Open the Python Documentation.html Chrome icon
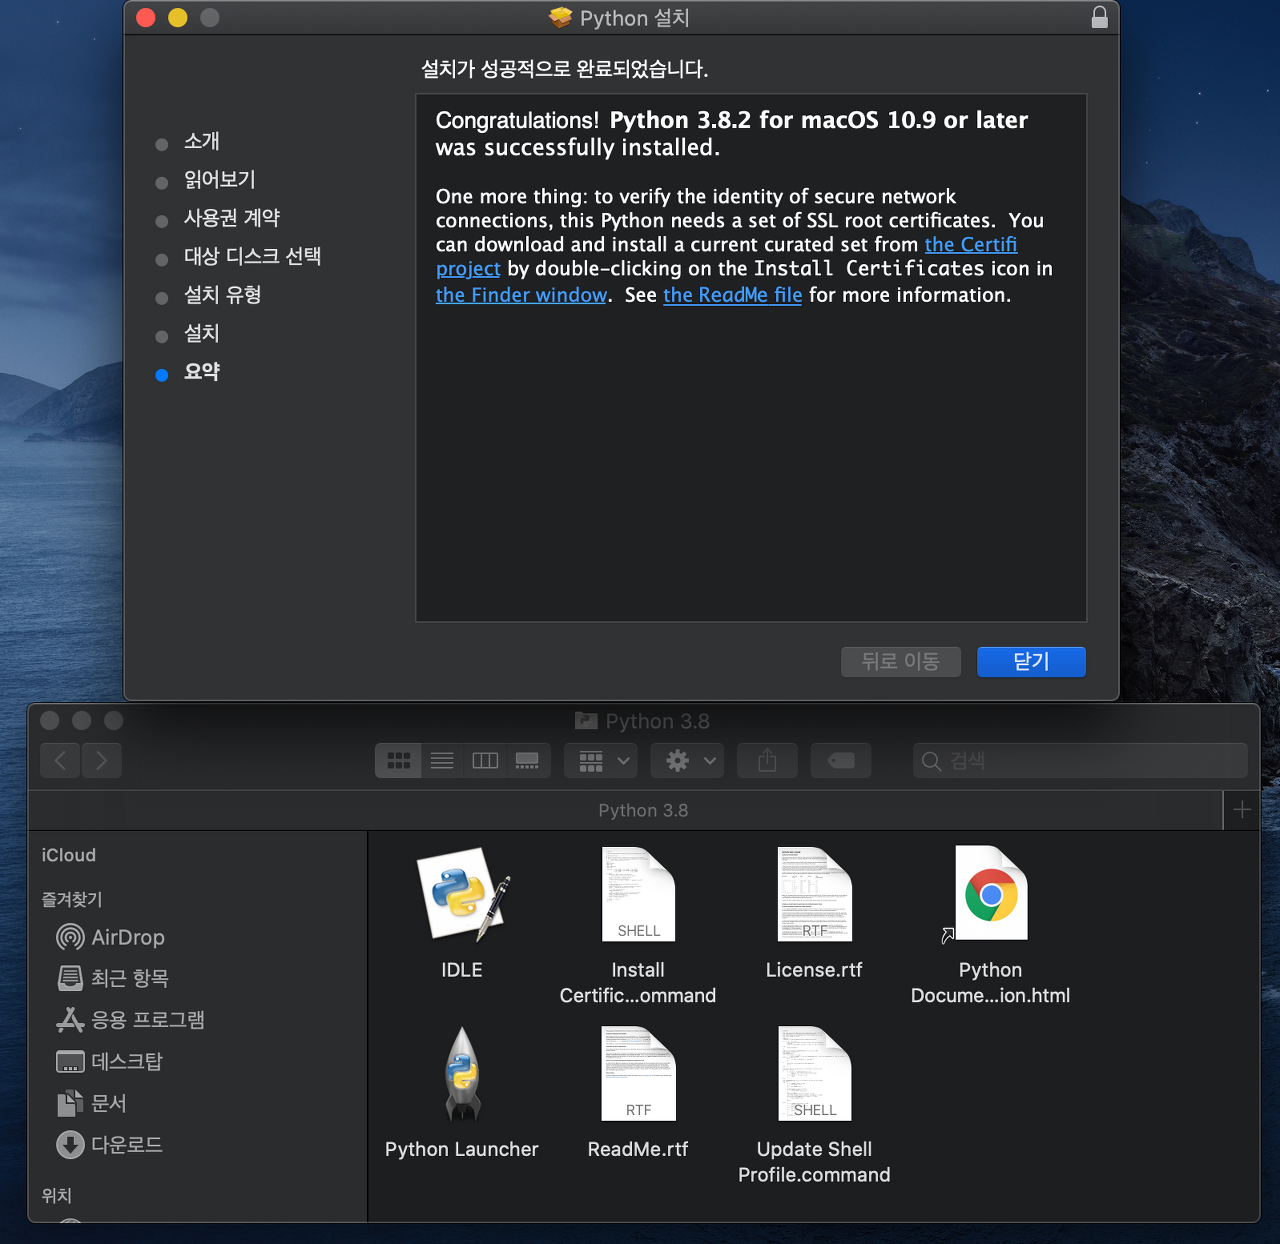The width and height of the screenshot is (1280, 1244). 990,895
